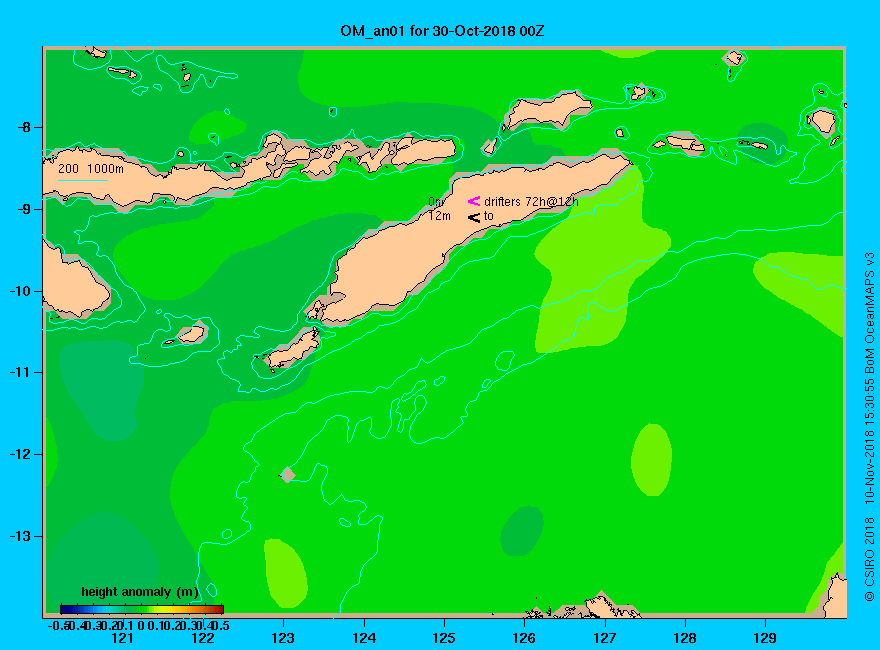Click the black arrow beside 'to'
The image size is (880, 650).
point(474,217)
